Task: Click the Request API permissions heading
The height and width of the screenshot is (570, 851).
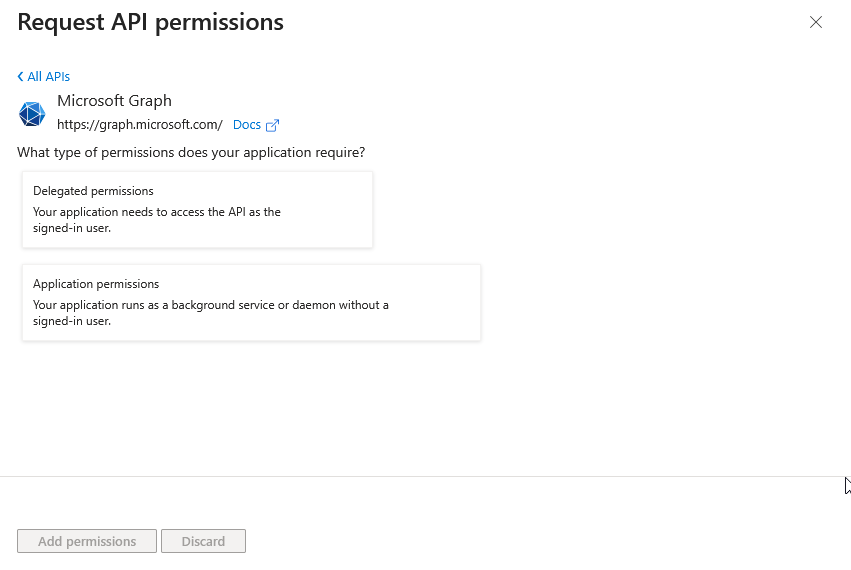Action: pos(151,22)
